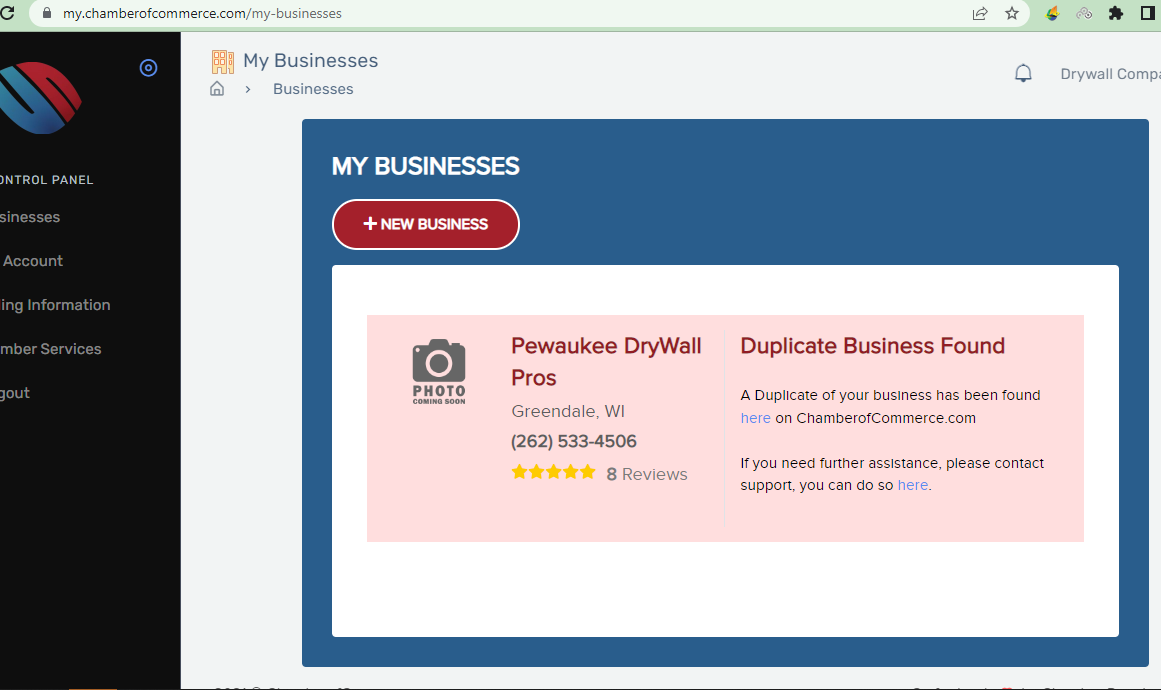Image resolution: width=1161 pixels, height=690 pixels.
Task: Click the breadcrumb chevron separator
Action: (x=248, y=90)
